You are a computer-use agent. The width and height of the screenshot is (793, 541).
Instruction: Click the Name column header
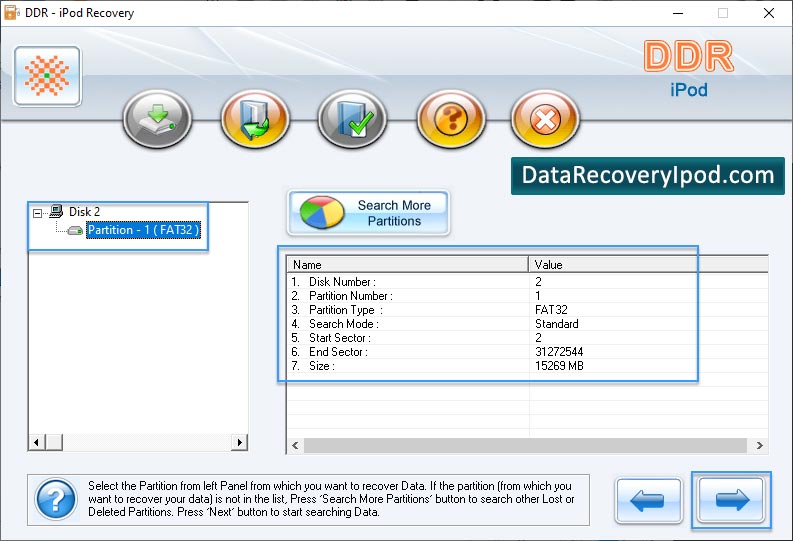click(x=408, y=264)
